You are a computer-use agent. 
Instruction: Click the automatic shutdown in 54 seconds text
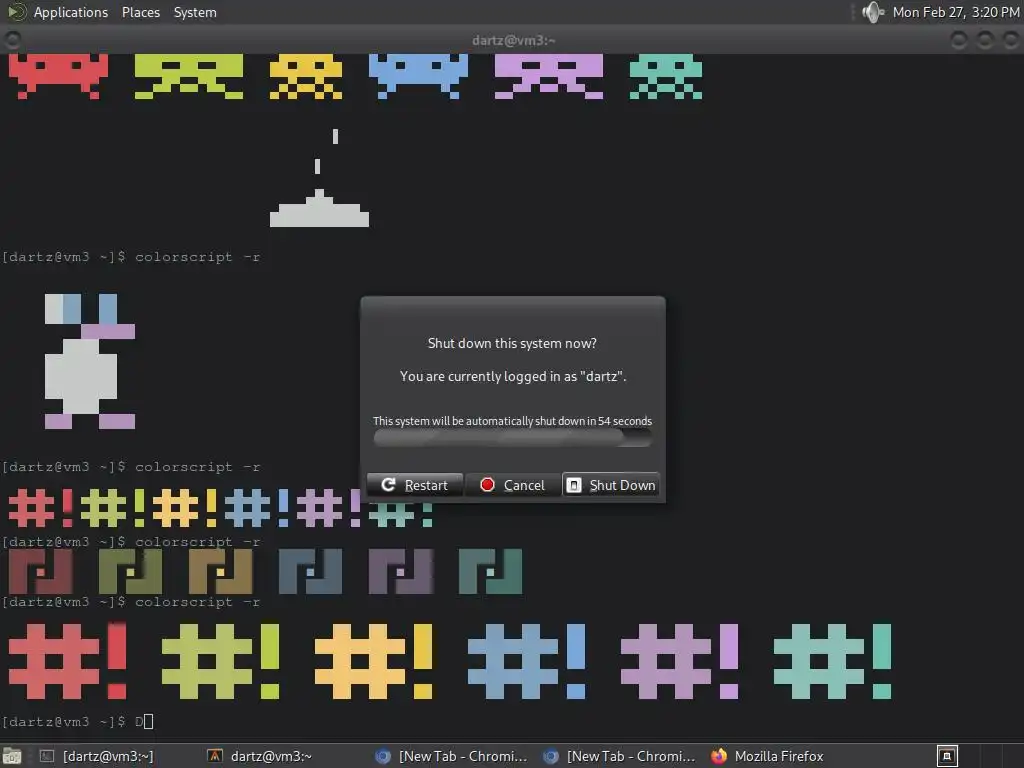[x=513, y=421]
